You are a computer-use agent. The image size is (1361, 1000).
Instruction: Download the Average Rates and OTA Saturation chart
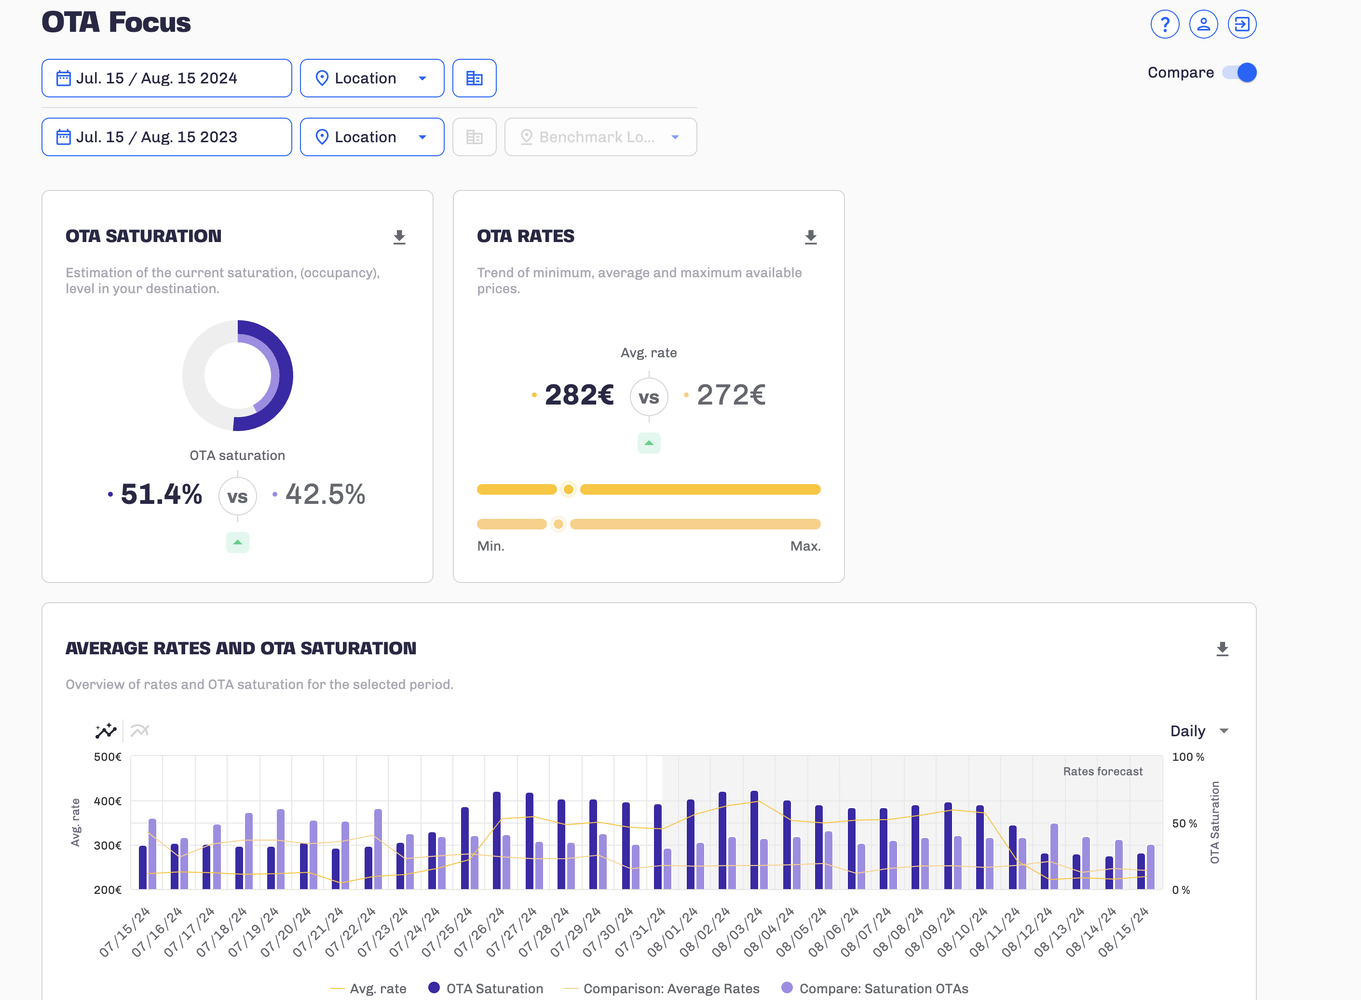(x=1222, y=649)
